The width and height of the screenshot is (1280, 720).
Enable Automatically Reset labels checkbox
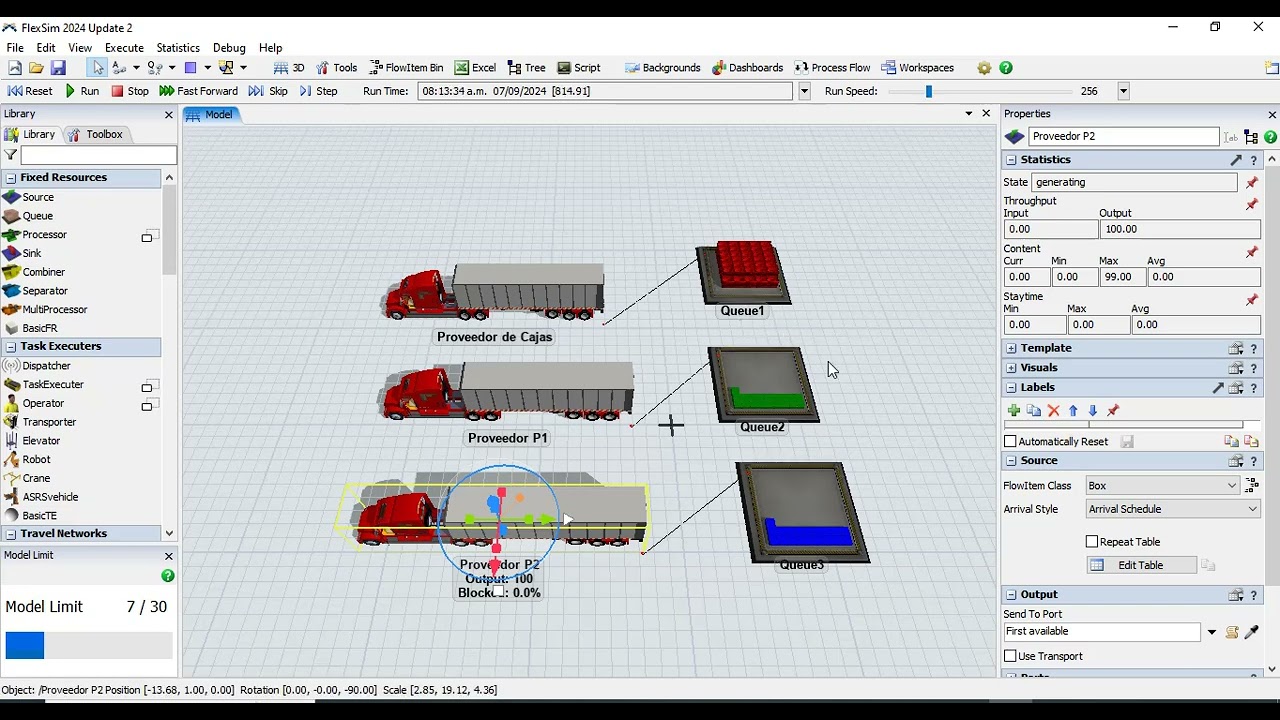point(1010,442)
